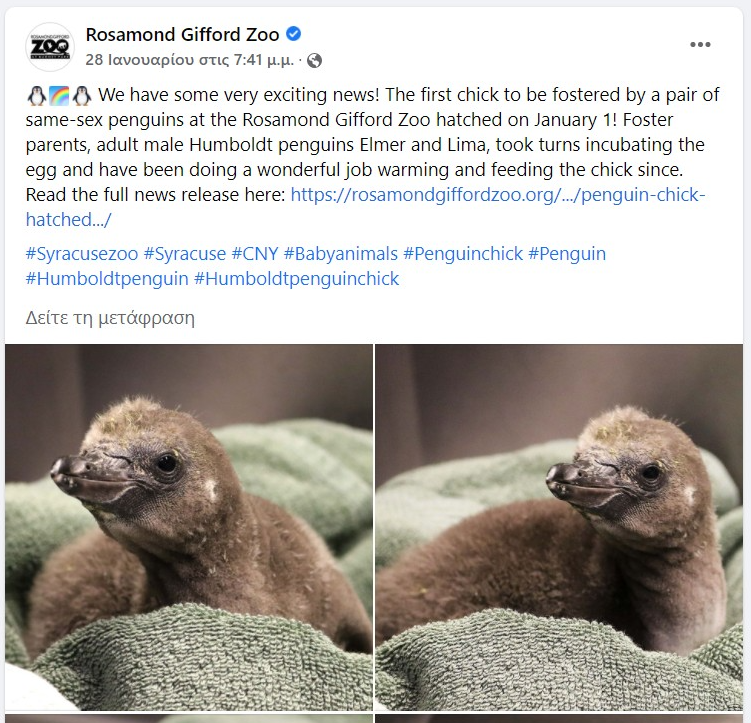Open the #Penguinchick hashtag
751x723 pixels.
tap(463, 253)
